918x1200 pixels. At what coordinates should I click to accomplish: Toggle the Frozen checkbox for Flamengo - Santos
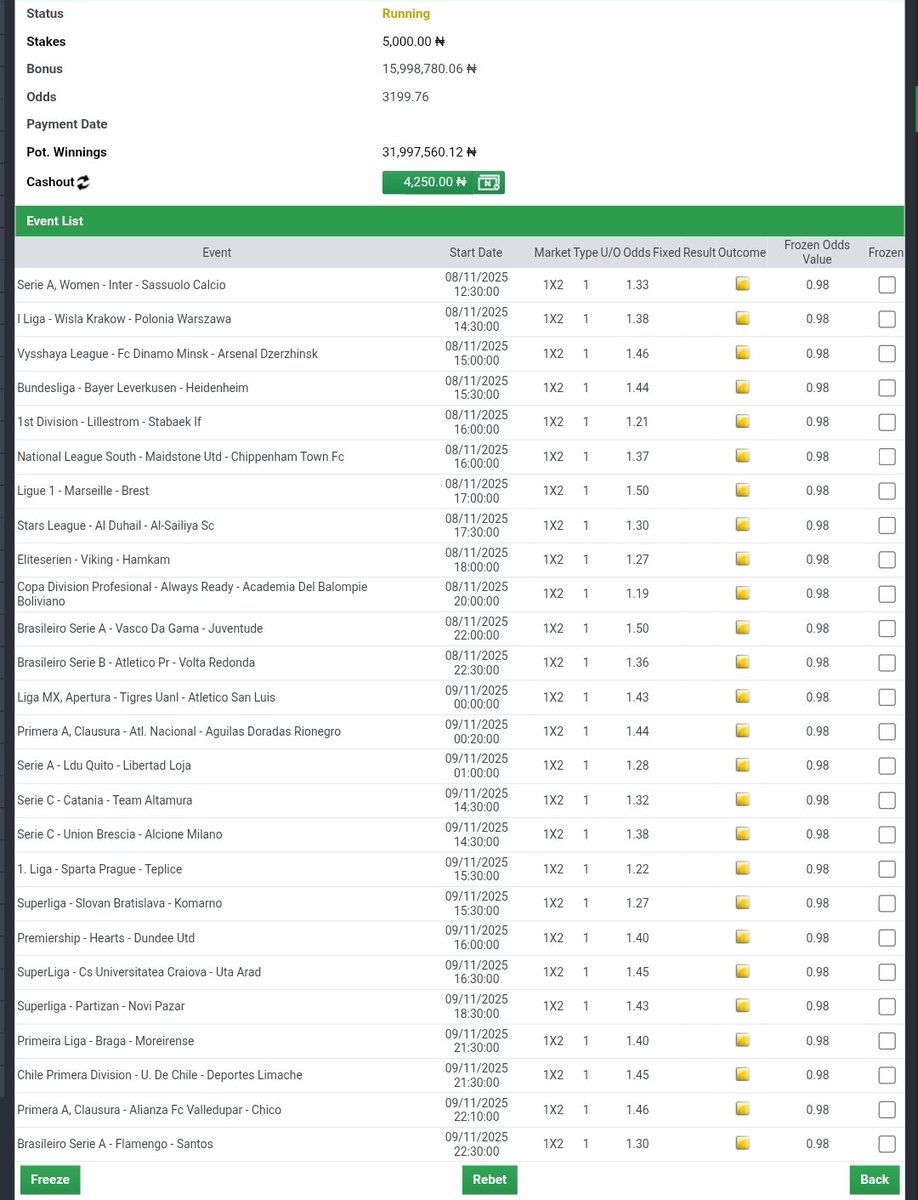click(x=887, y=1143)
